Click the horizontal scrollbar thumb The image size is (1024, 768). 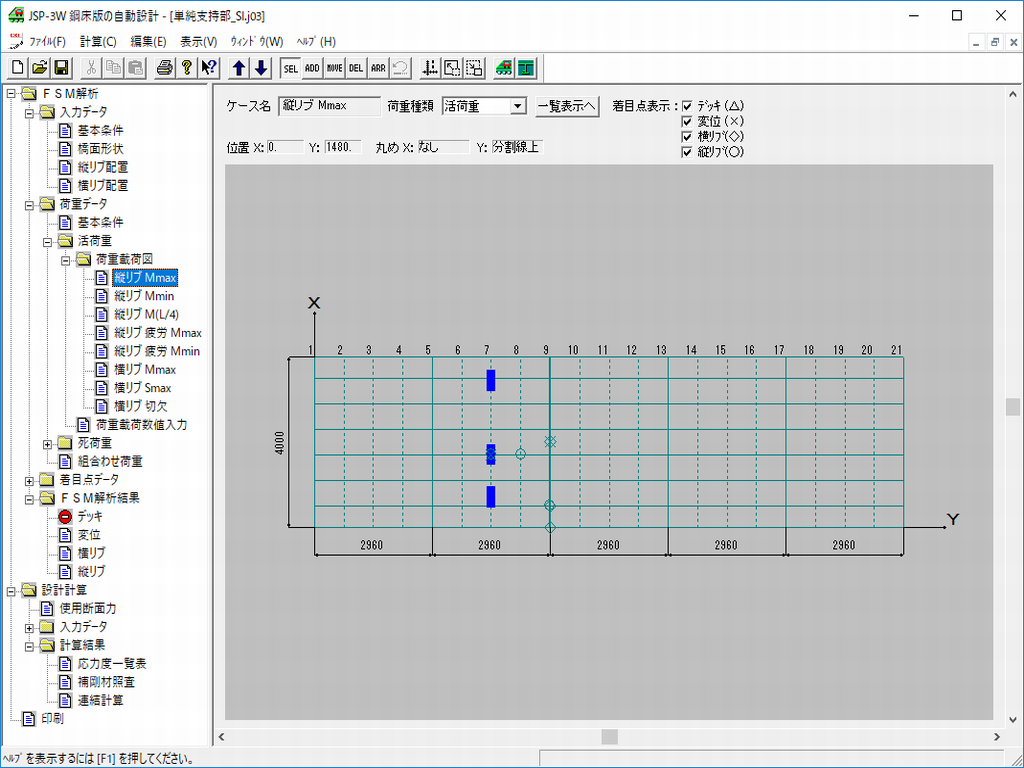609,737
